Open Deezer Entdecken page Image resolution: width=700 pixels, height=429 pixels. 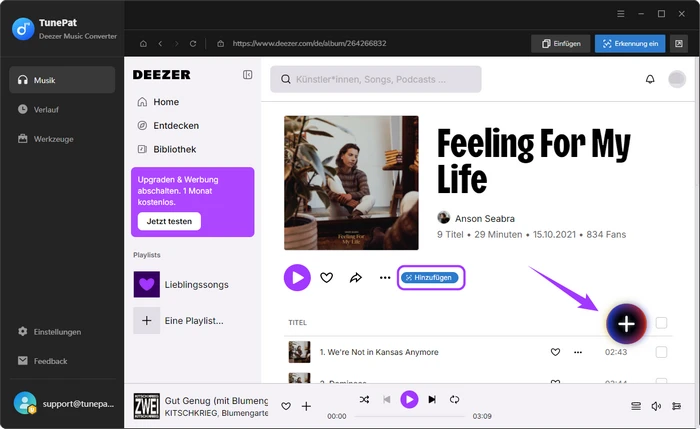click(x=168, y=125)
